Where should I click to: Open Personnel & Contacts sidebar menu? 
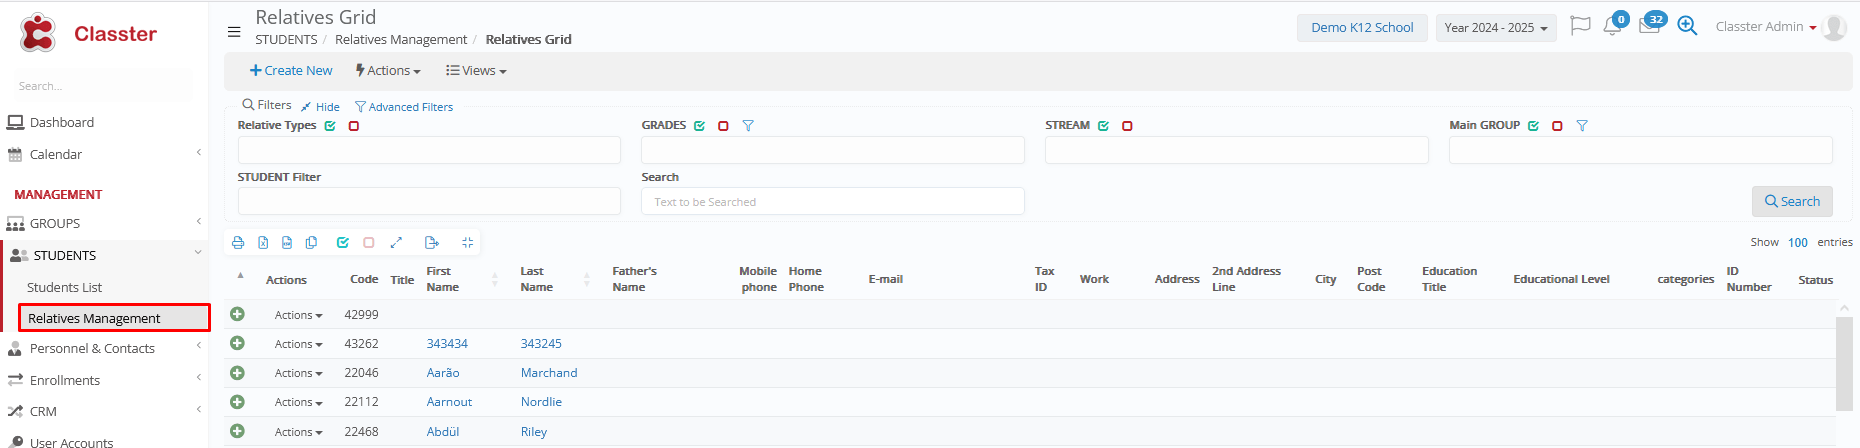point(92,348)
